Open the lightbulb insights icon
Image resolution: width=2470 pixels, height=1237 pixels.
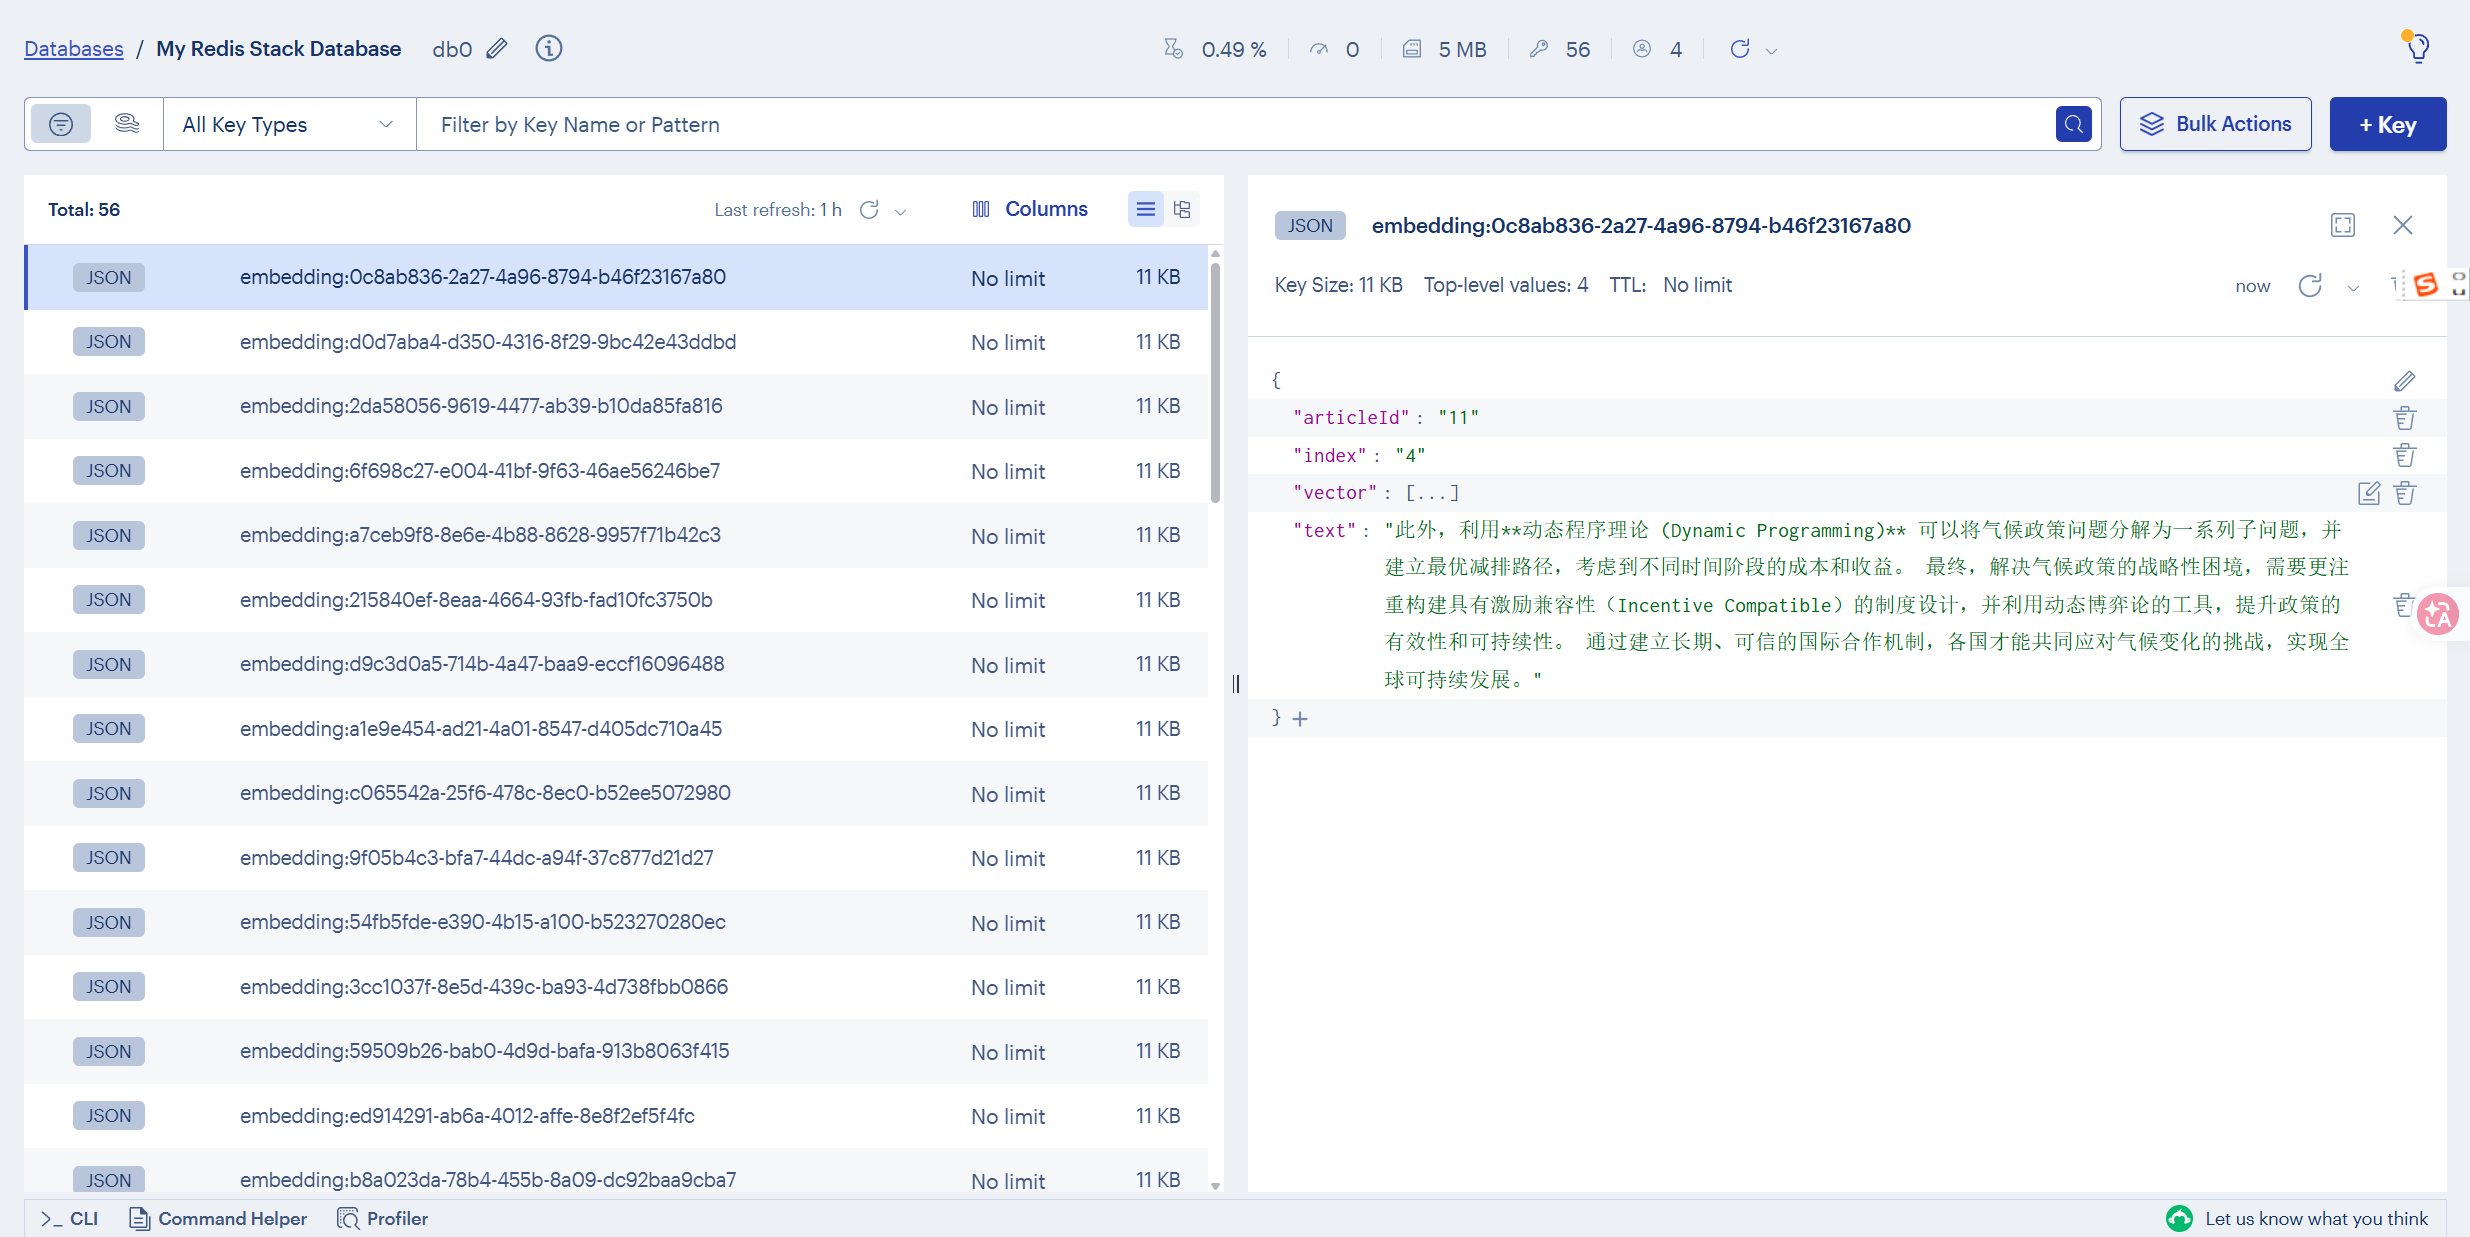pyautogui.click(x=2418, y=48)
